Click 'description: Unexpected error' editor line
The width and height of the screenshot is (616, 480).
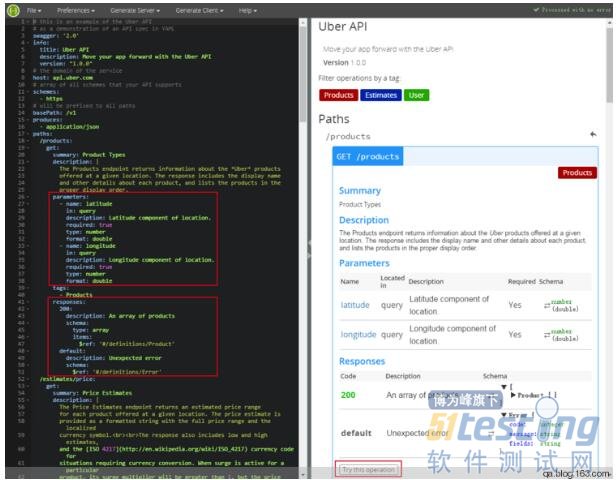click(x=114, y=358)
